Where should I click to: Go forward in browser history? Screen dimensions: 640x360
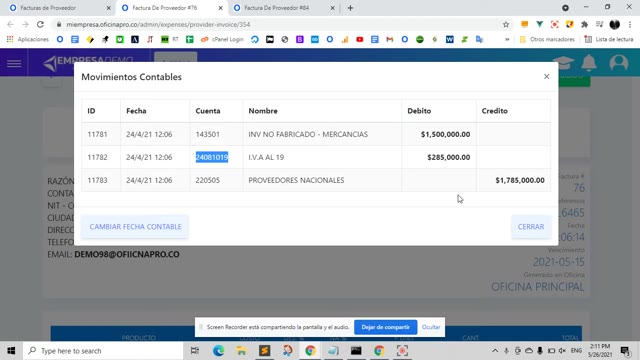coord(25,24)
